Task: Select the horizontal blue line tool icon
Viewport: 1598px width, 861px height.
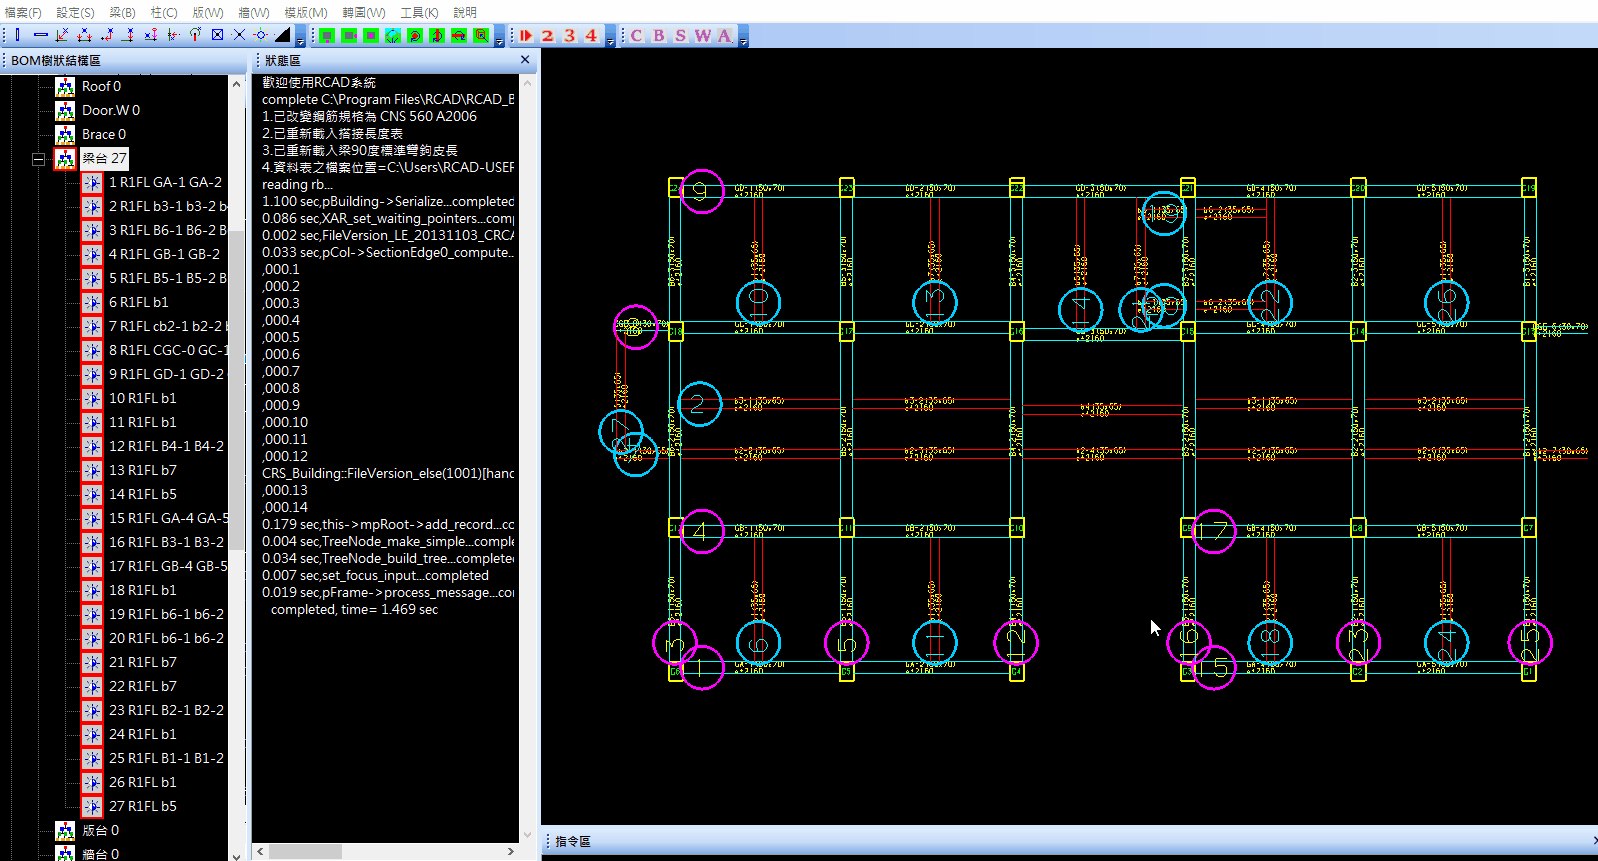Action: [40, 35]
